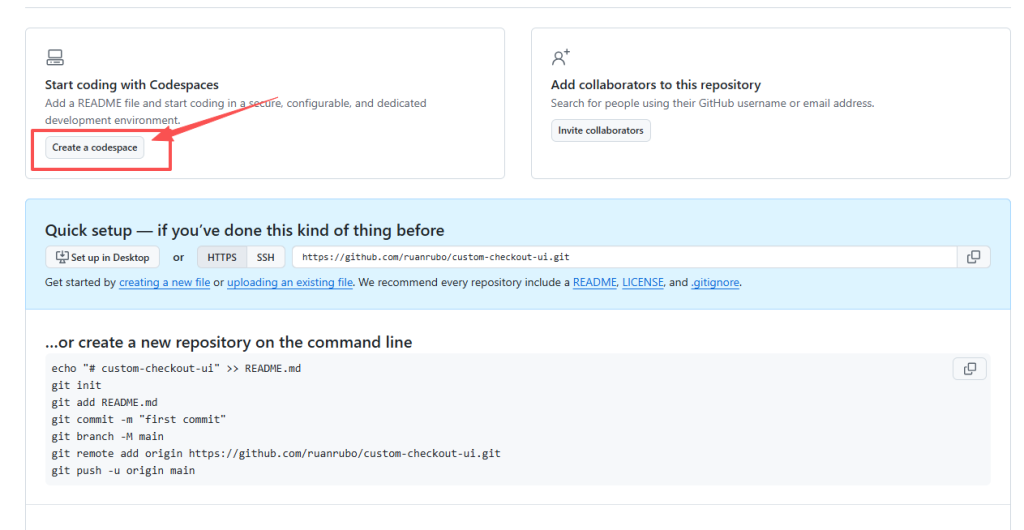Click the Quick setup heading text
This screenshot has height=530, width=1024.
pyautogui.click(x=244, y=230)
